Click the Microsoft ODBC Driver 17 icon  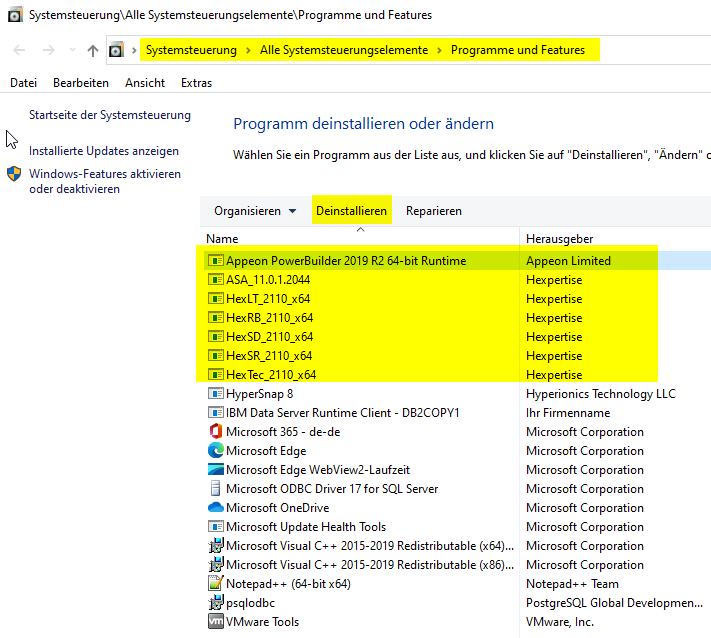215,488
